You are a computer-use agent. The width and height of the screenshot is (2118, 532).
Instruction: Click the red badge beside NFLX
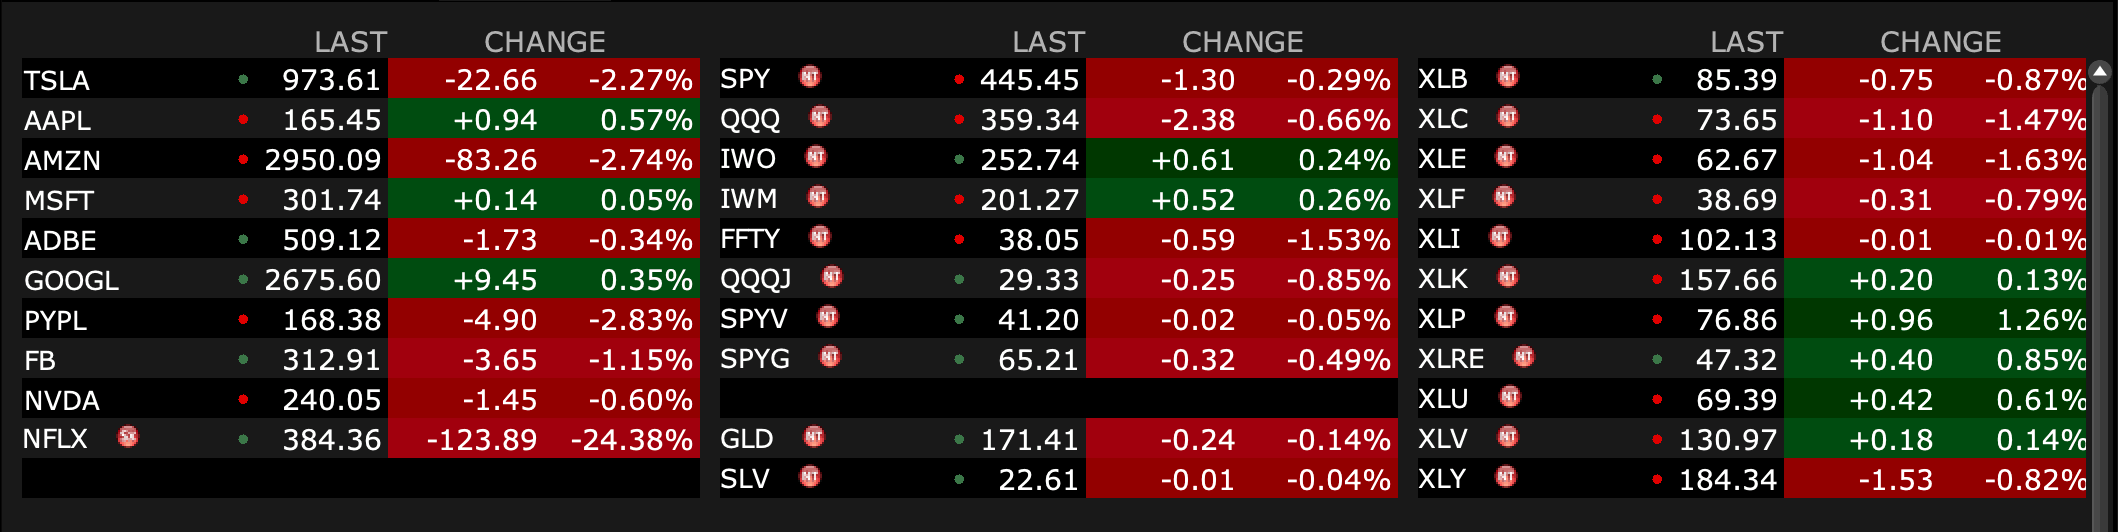tap(128, 437)
